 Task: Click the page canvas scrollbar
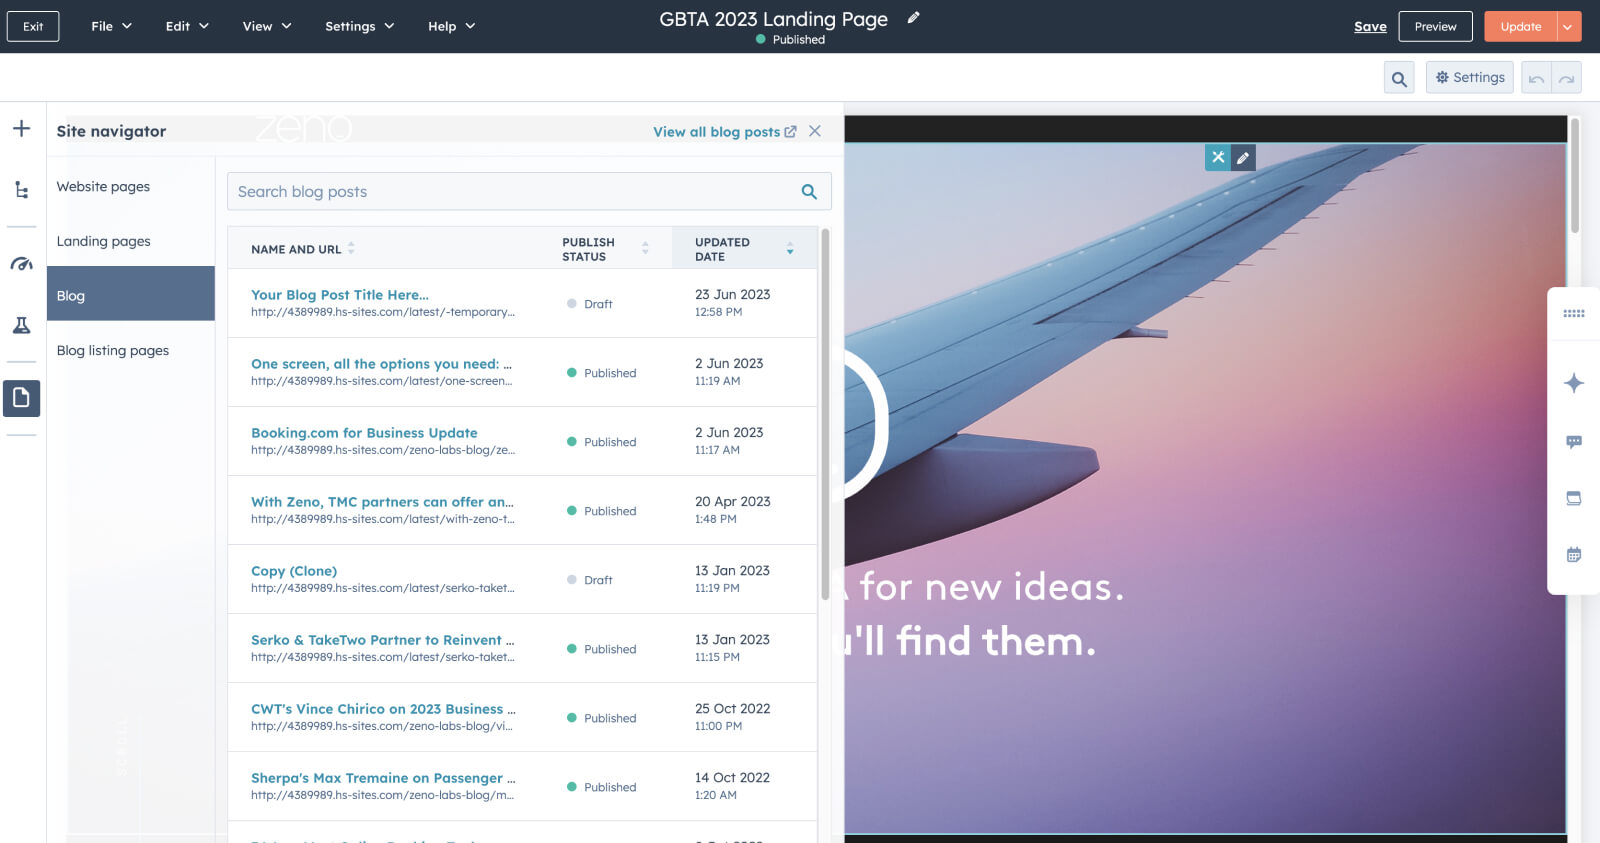[x=1574, y=176]
